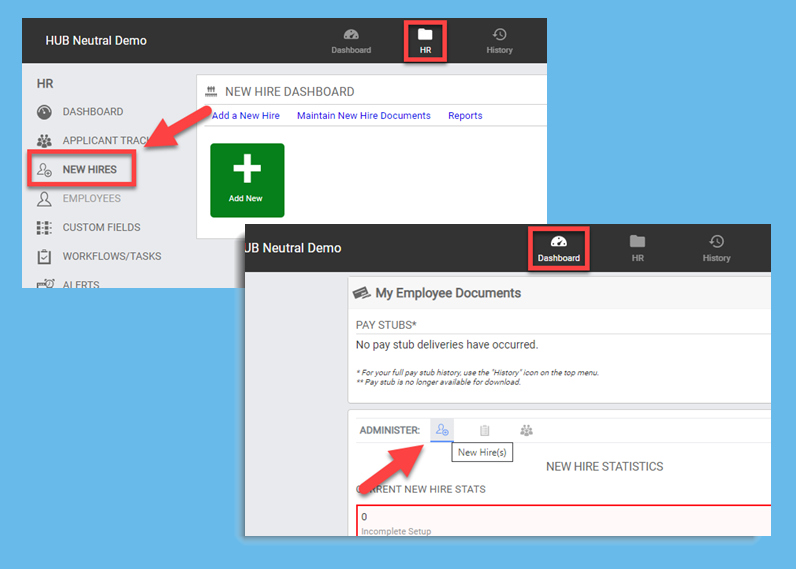Open the red-outlined Dashboard tab in lower window
This screenshot has width=796, height=569.
(x=558, y=248)
